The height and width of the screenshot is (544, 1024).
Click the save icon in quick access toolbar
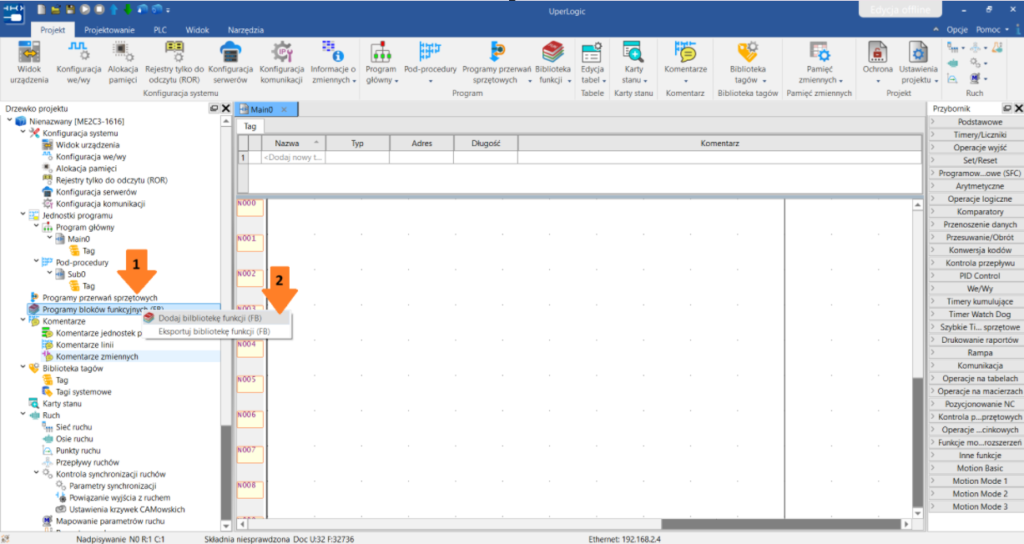(x=70, y=9)
